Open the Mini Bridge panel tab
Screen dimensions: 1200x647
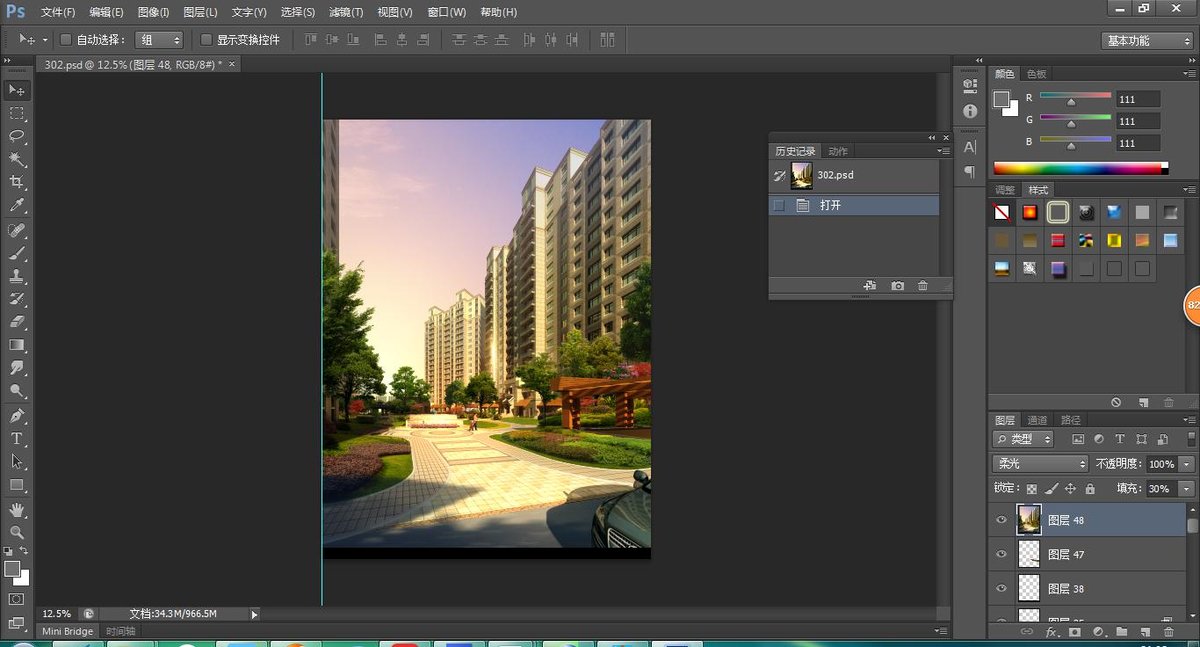tap(67, 631)
